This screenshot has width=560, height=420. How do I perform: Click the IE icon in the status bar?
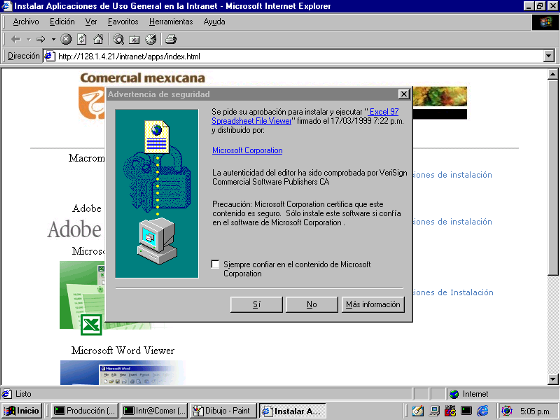click(7, 394)
